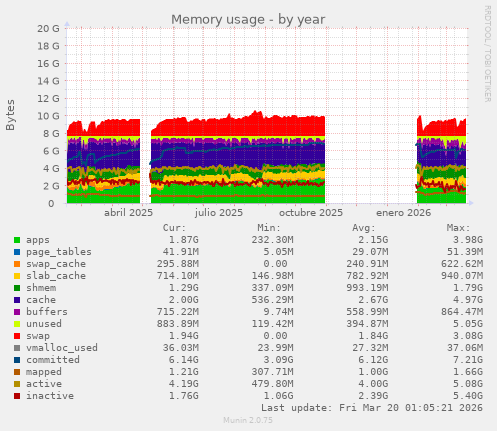
Task: Click the 'Min:' column header
Action: 269,228
